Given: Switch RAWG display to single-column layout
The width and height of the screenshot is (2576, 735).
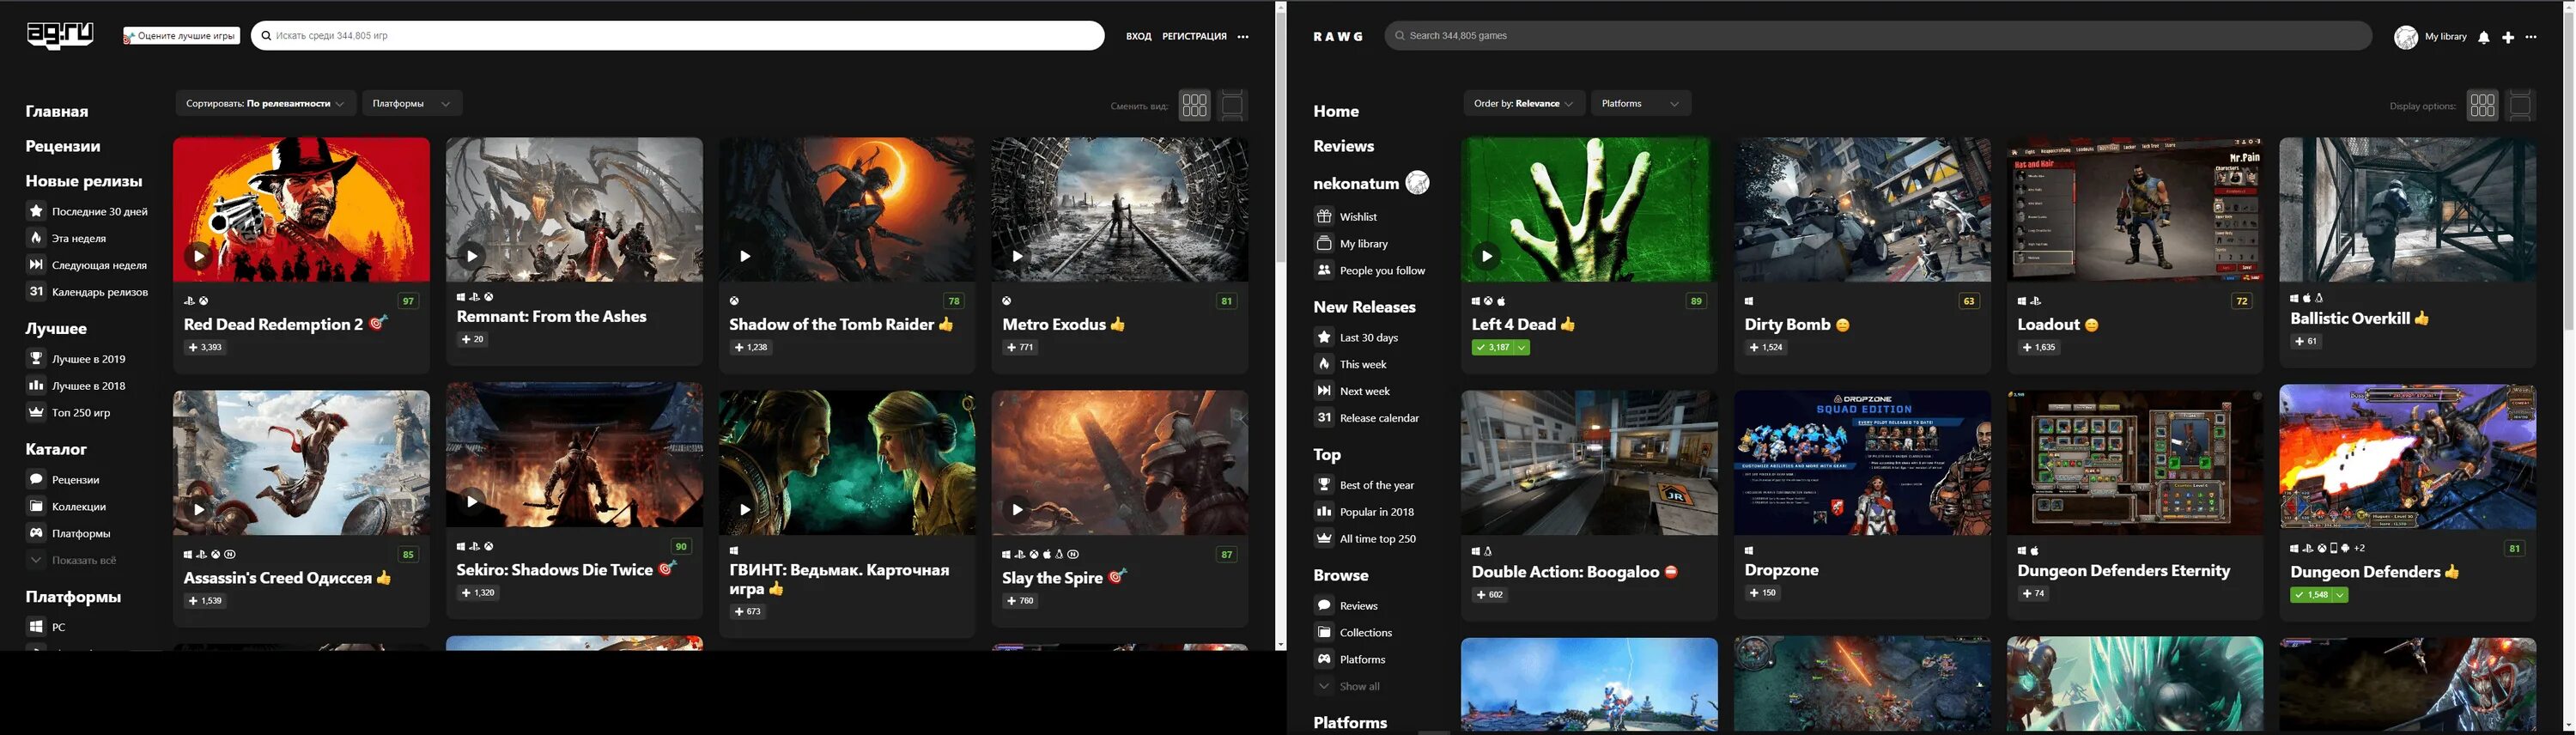Looking at the screenshot, I should [2520, 105].
